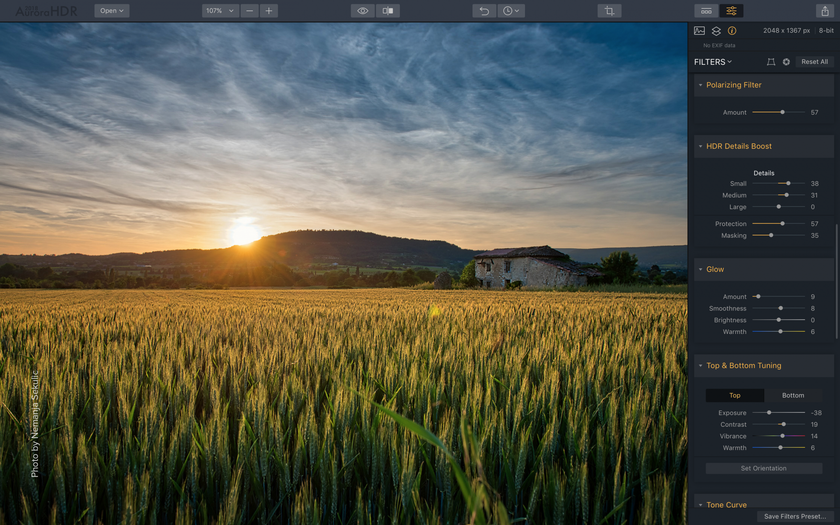Open the Open file dropdown

tap(111, 11)
